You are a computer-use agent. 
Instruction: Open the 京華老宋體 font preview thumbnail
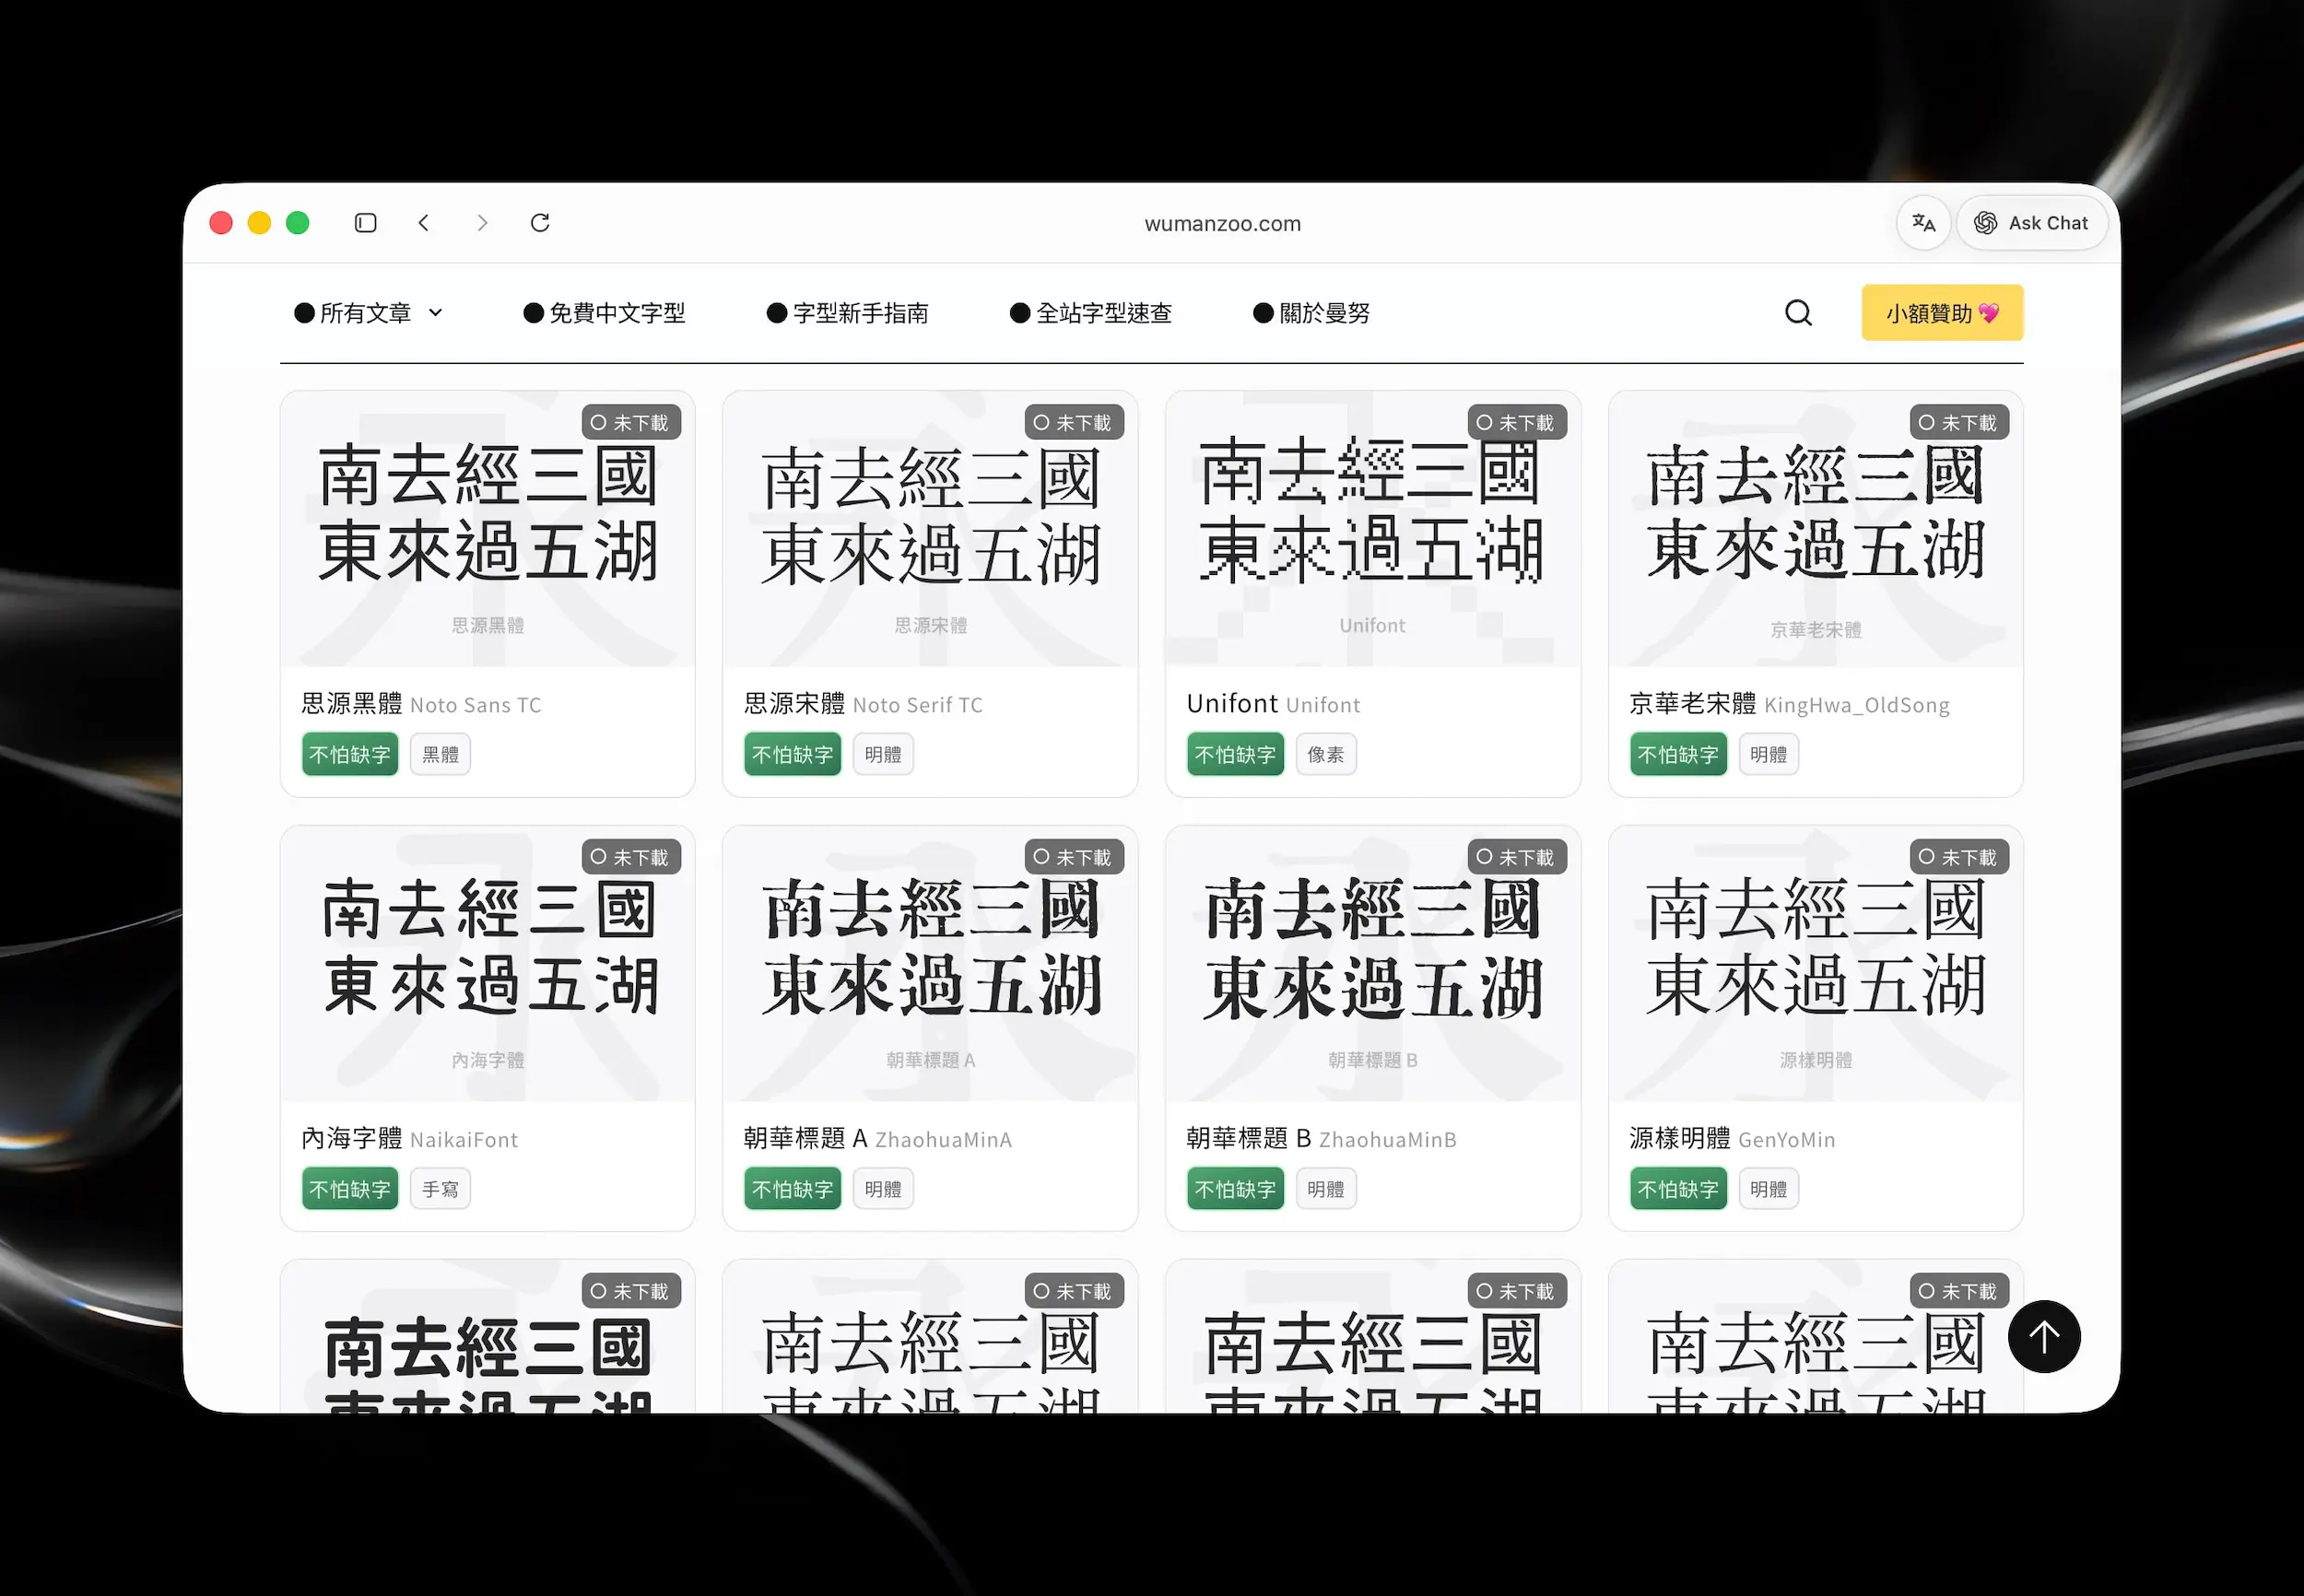click(1815, 530)
